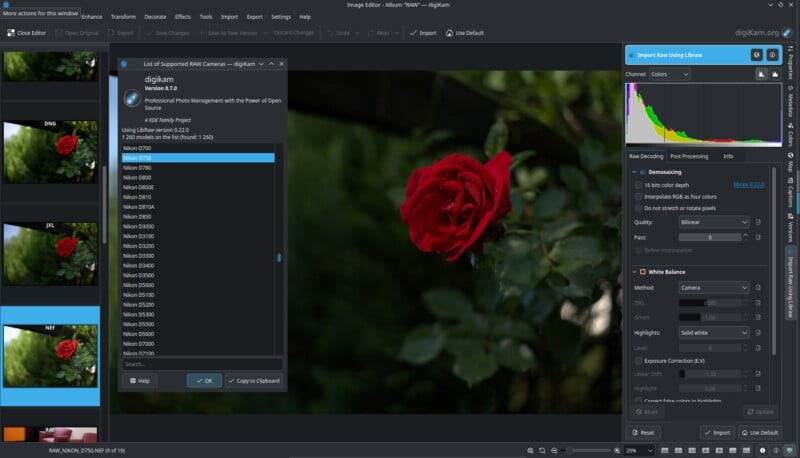Switch histogram to linear scale icon
The height and width of the screenshot is (458, 800).
760,74
